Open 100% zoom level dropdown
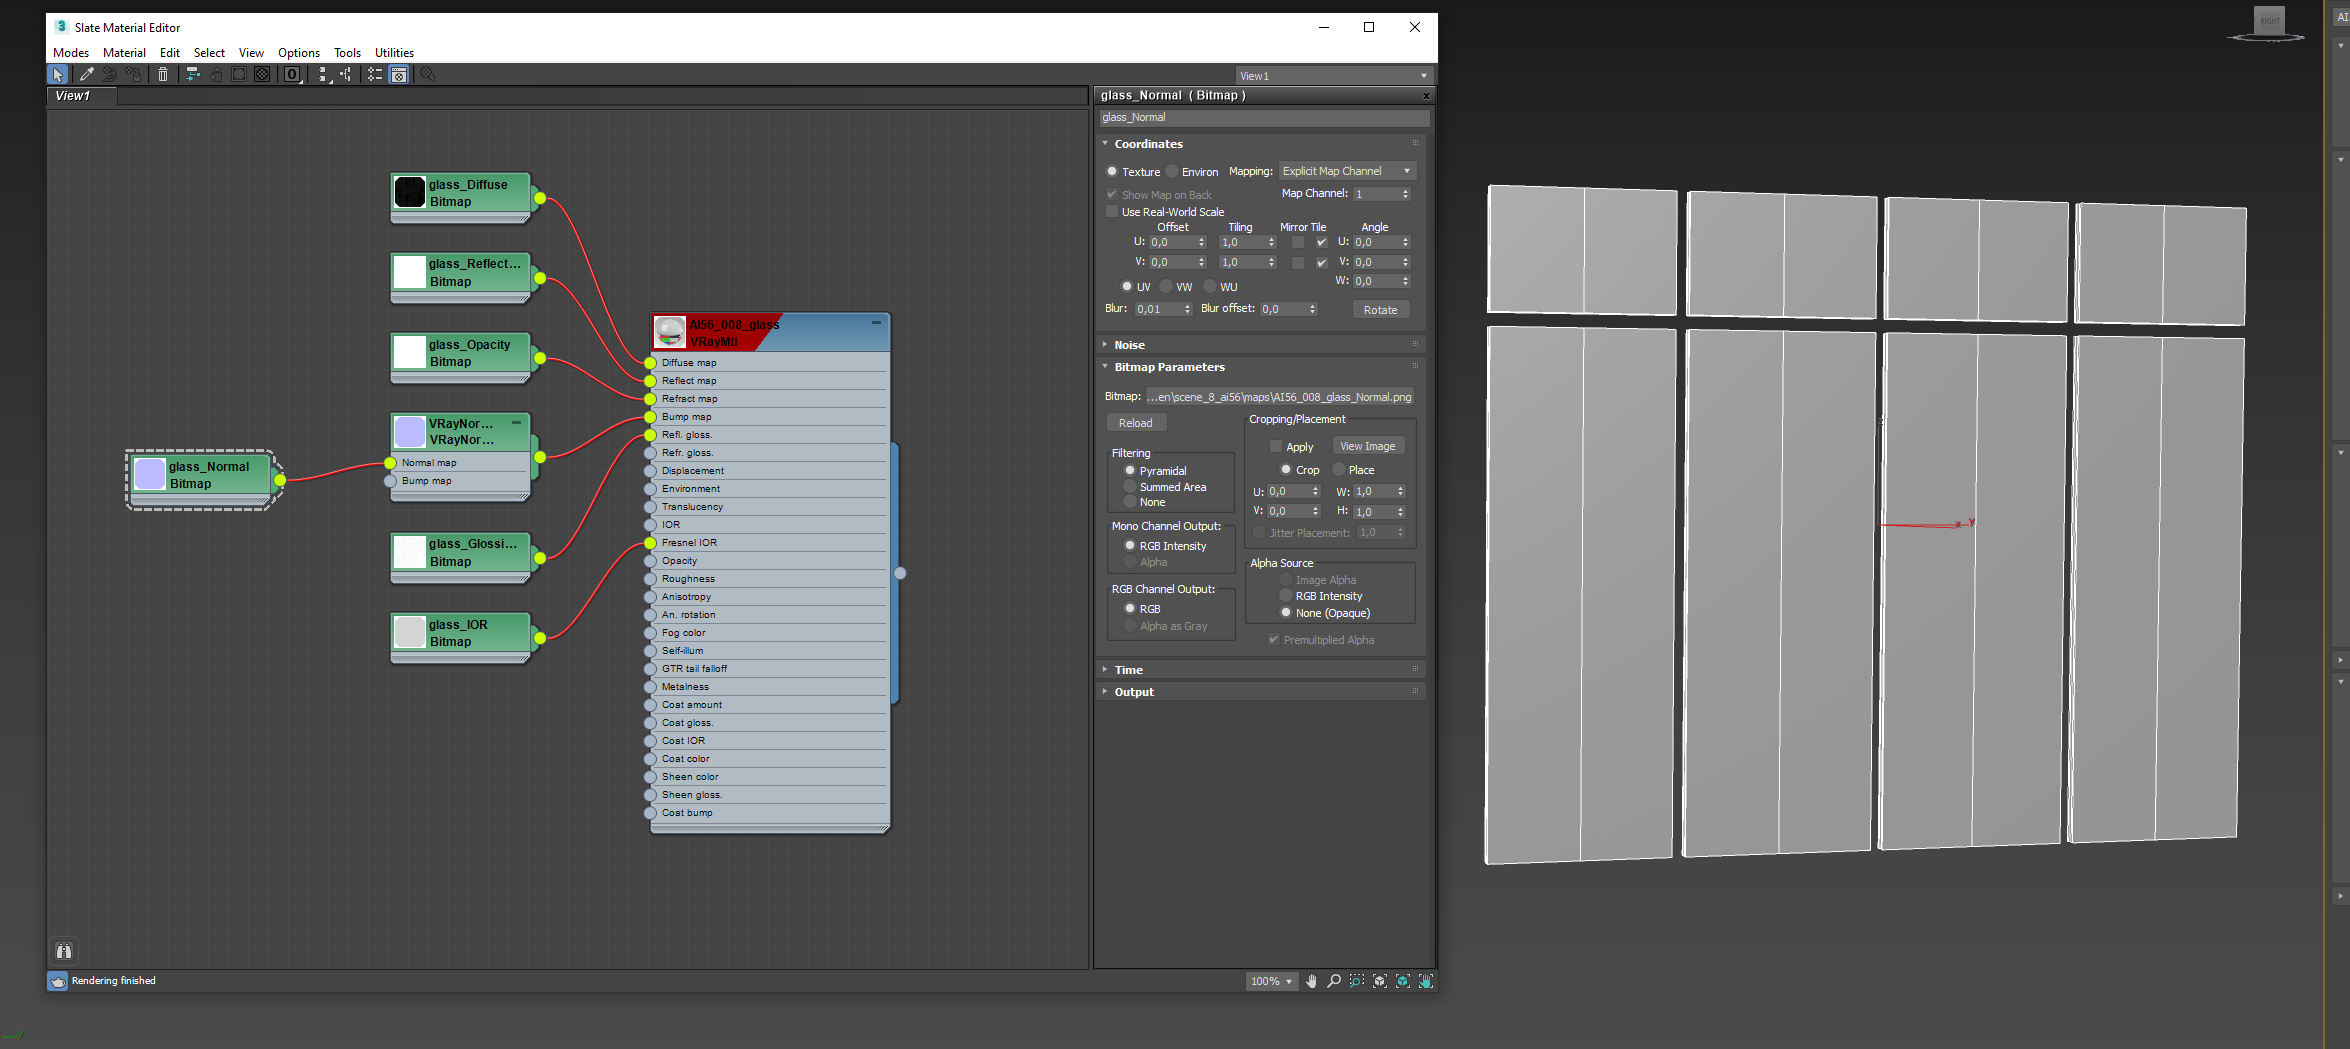The image size is (2350, 1049). (x=1271, y=981)
